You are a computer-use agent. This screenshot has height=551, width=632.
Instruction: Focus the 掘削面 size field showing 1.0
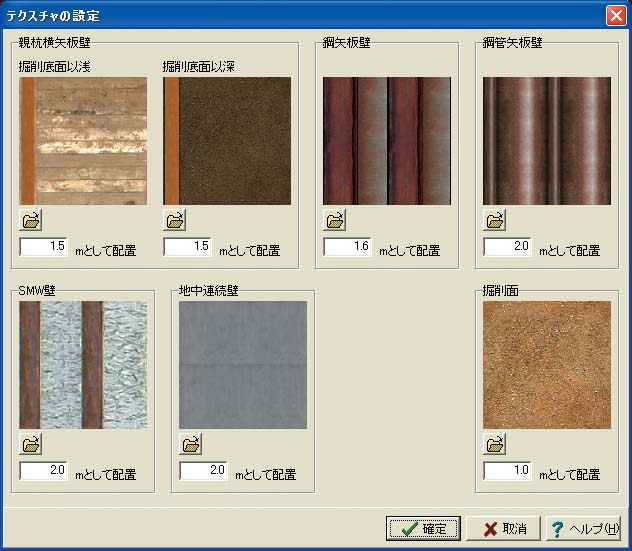point(507,471)
